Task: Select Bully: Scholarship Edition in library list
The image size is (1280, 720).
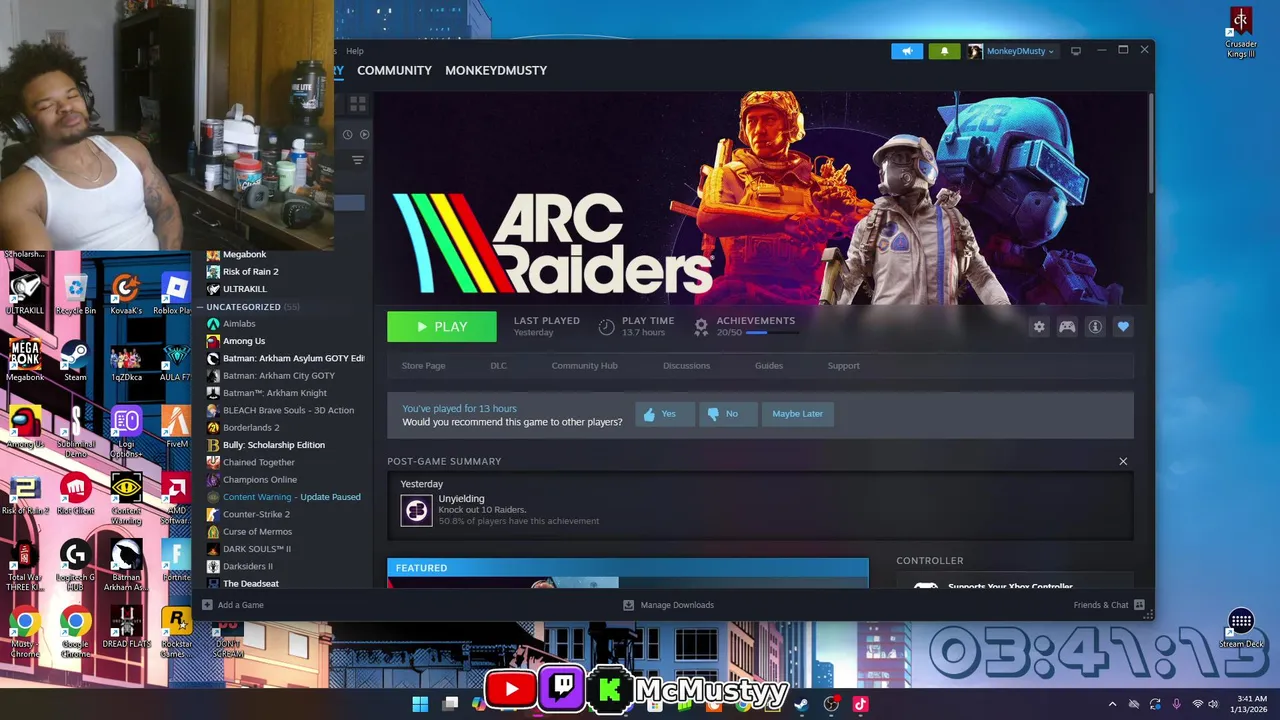Action: [x=274, y=445]
